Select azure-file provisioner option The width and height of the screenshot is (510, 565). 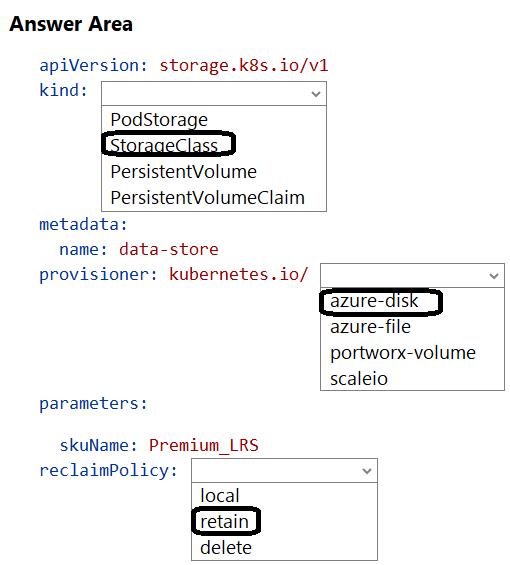[x=370, y=327]
